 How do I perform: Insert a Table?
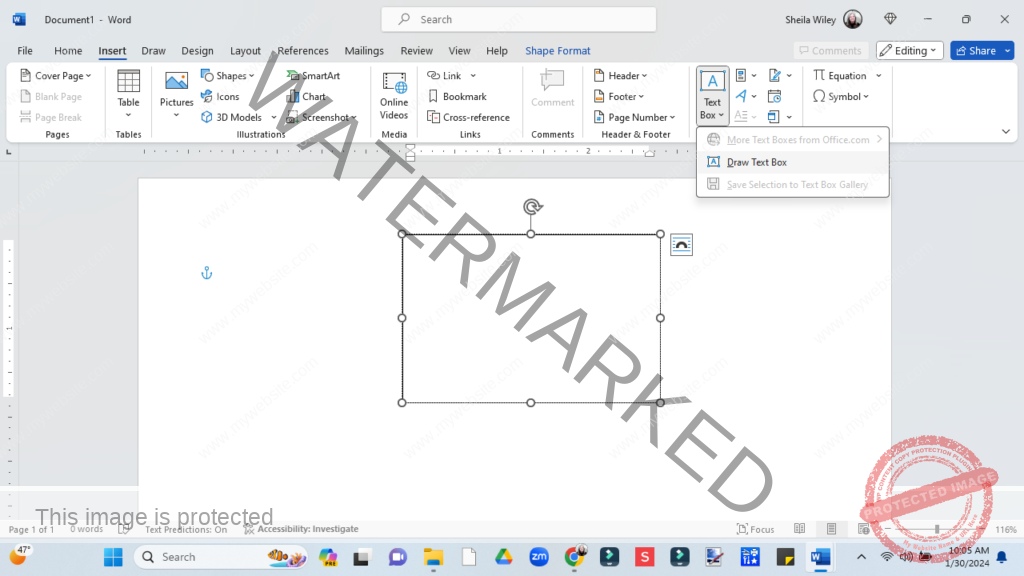click(x=128, y=95)
